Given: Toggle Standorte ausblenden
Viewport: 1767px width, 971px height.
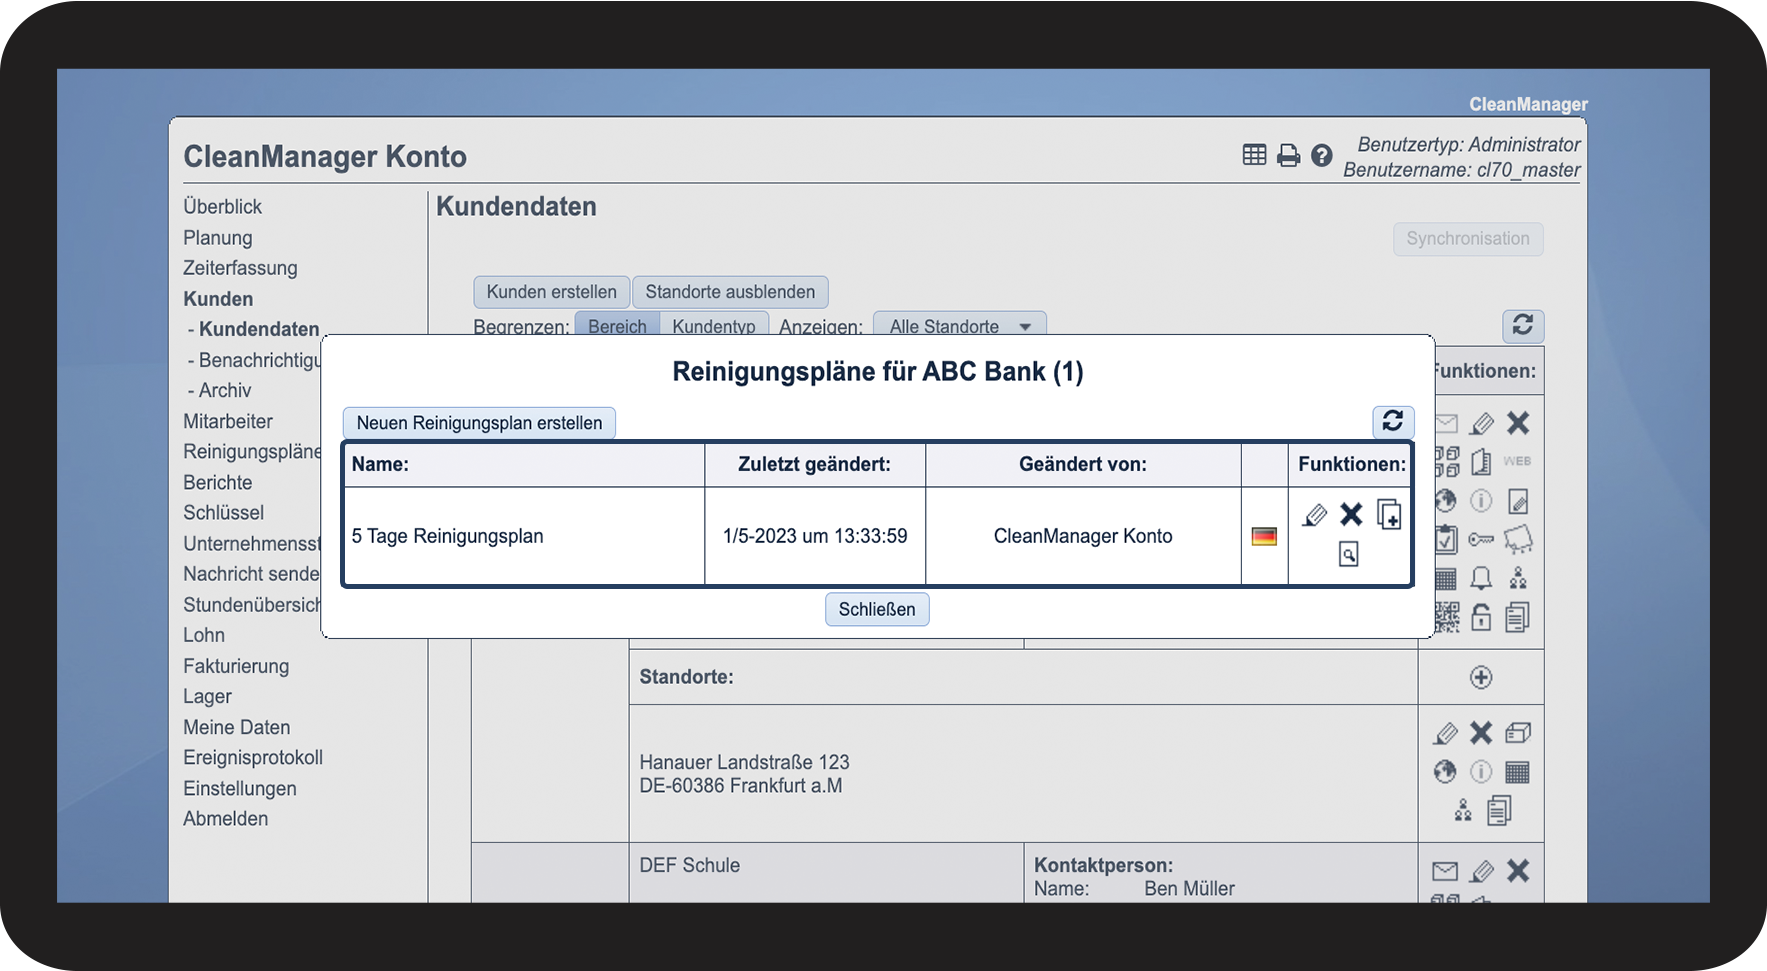Looking at the screenshot, I should 730,292.
